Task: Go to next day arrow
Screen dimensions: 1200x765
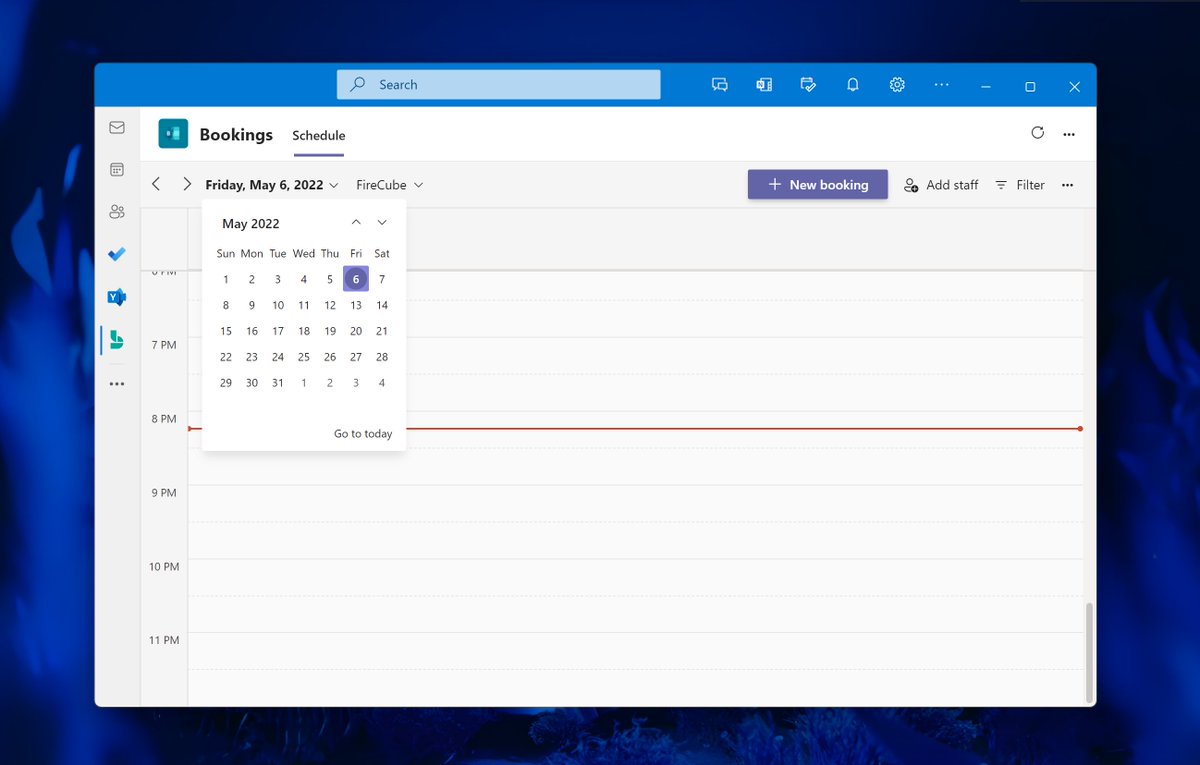Action: (187, 184)
